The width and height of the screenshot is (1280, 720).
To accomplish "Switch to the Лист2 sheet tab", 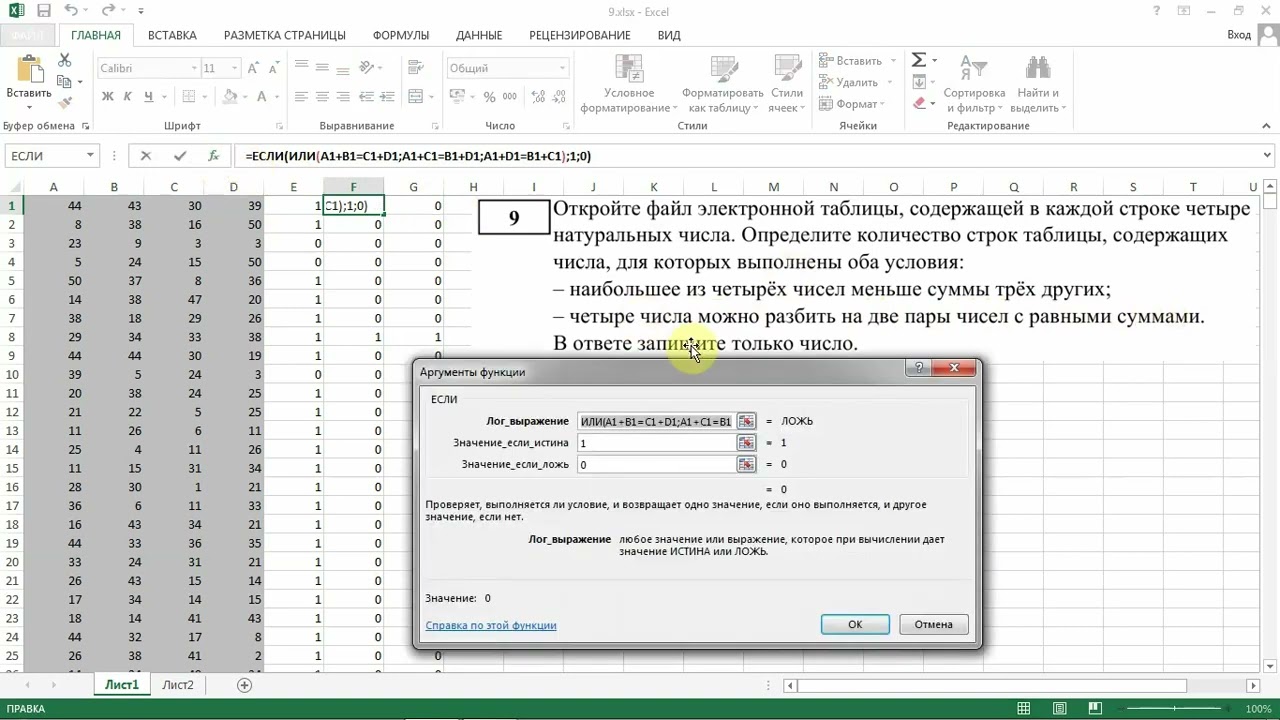I will coord(178,685).
